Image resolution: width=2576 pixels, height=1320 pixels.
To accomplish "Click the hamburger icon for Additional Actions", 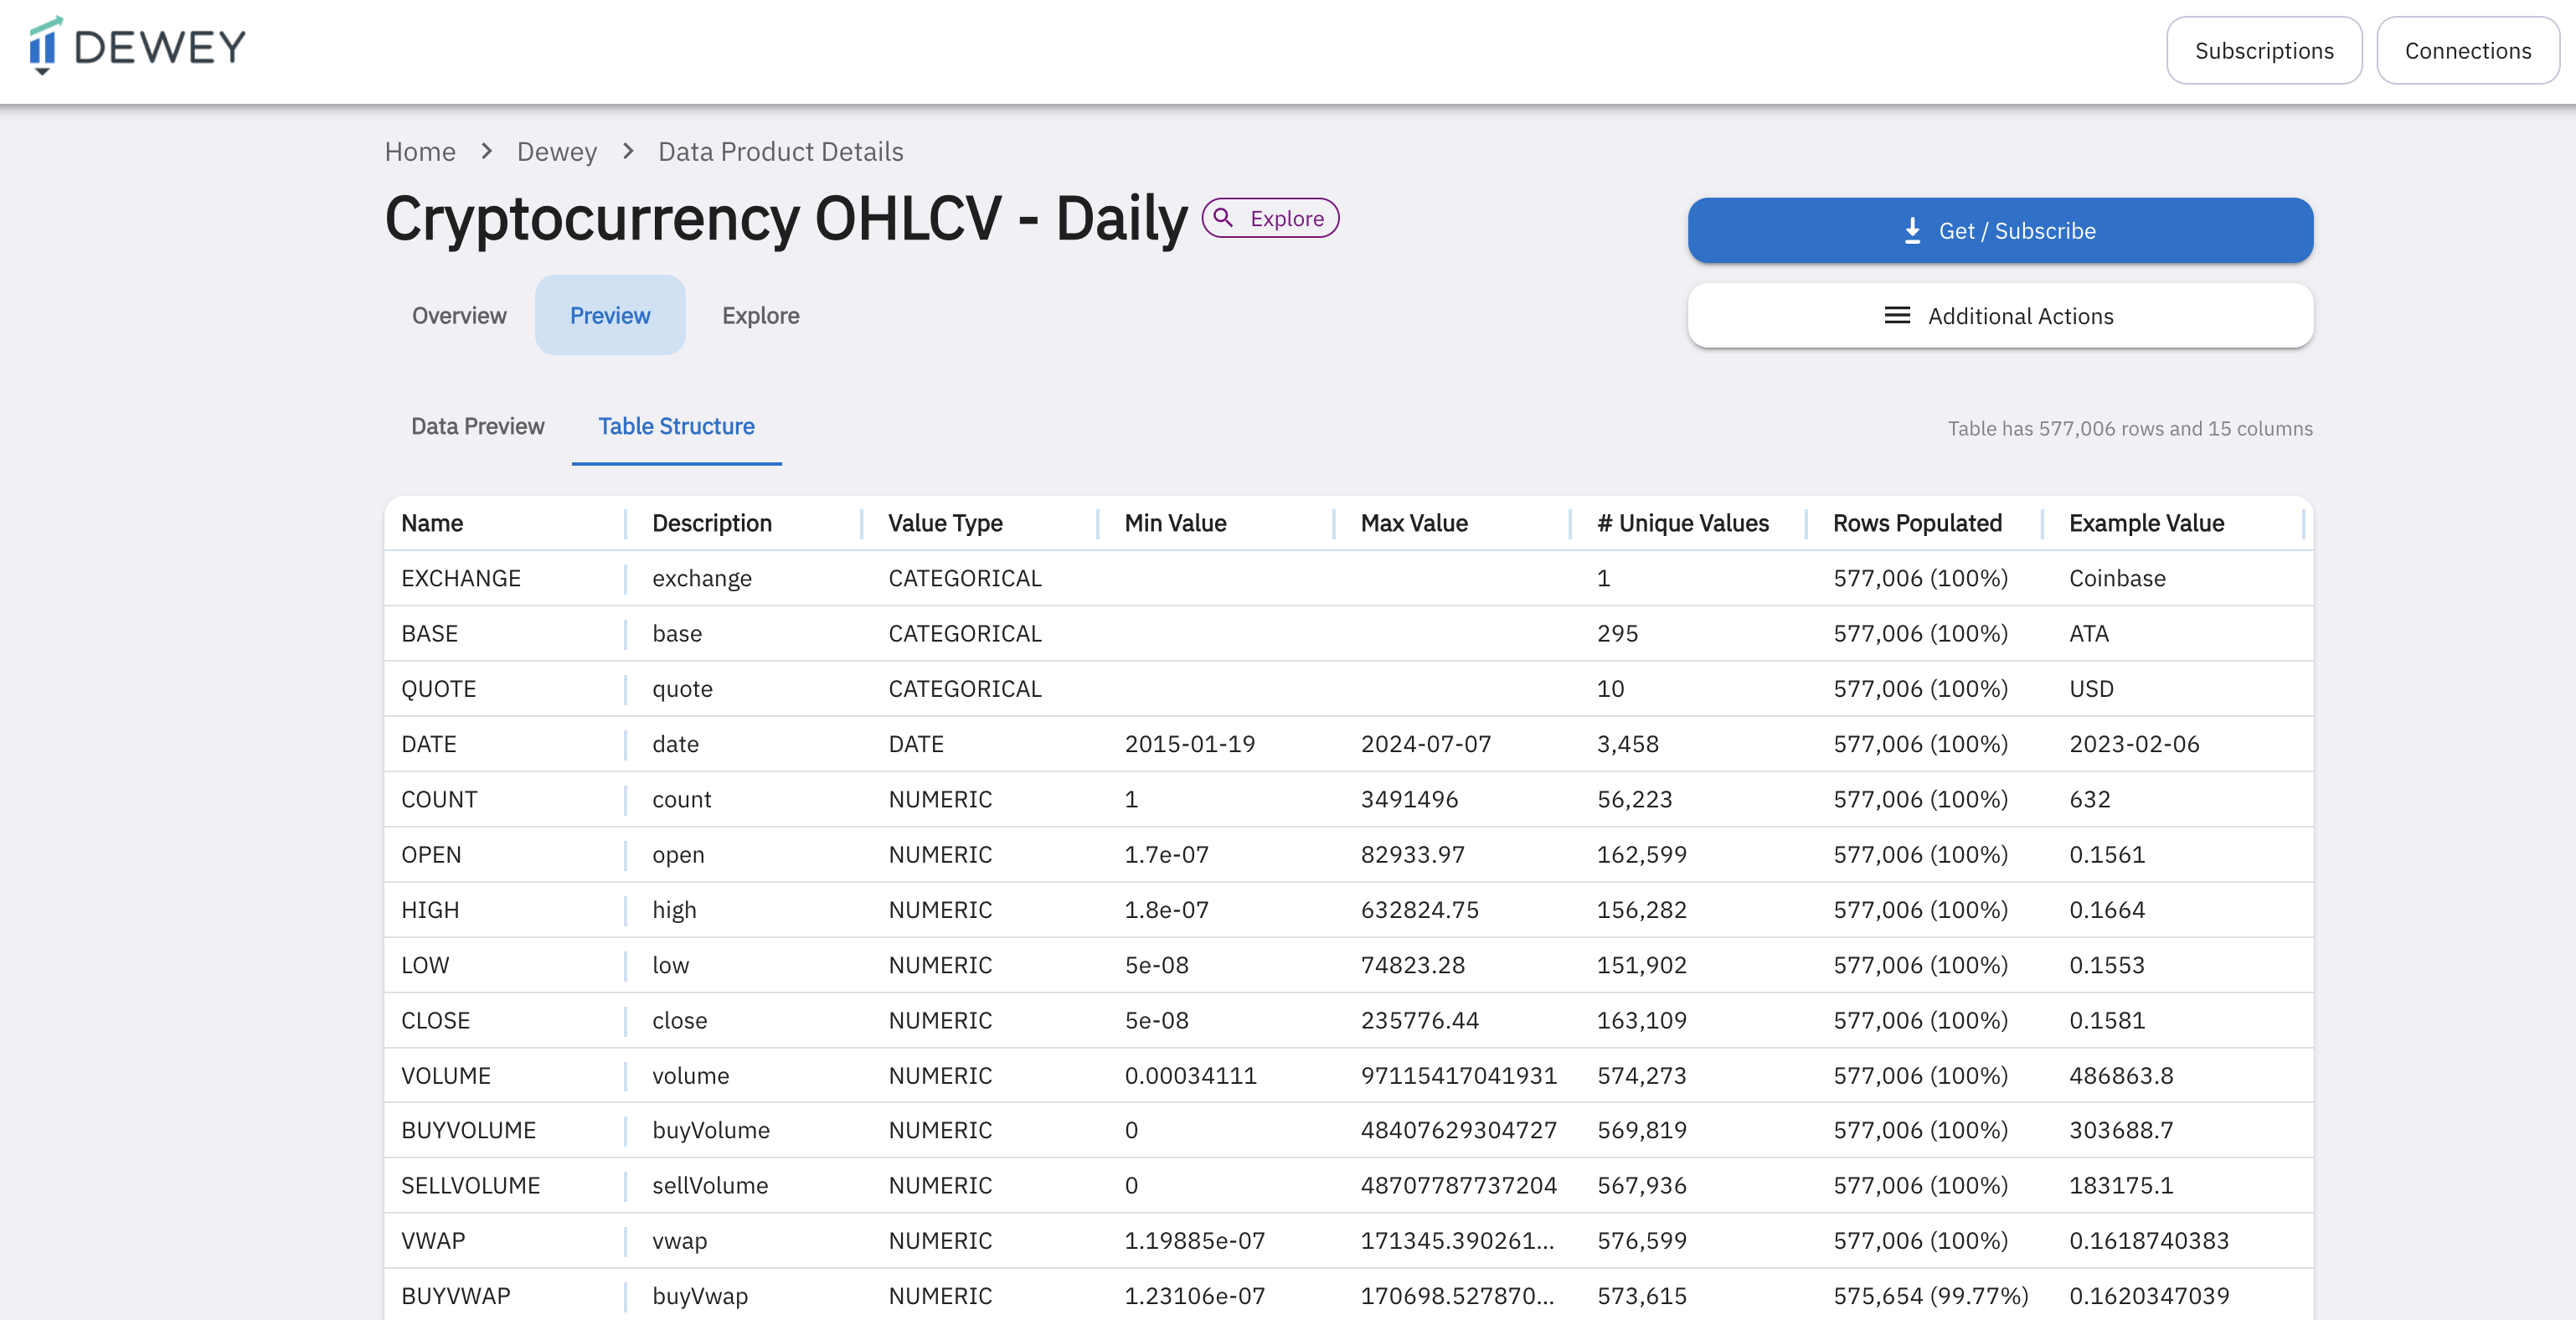I will coord(1896,316).
